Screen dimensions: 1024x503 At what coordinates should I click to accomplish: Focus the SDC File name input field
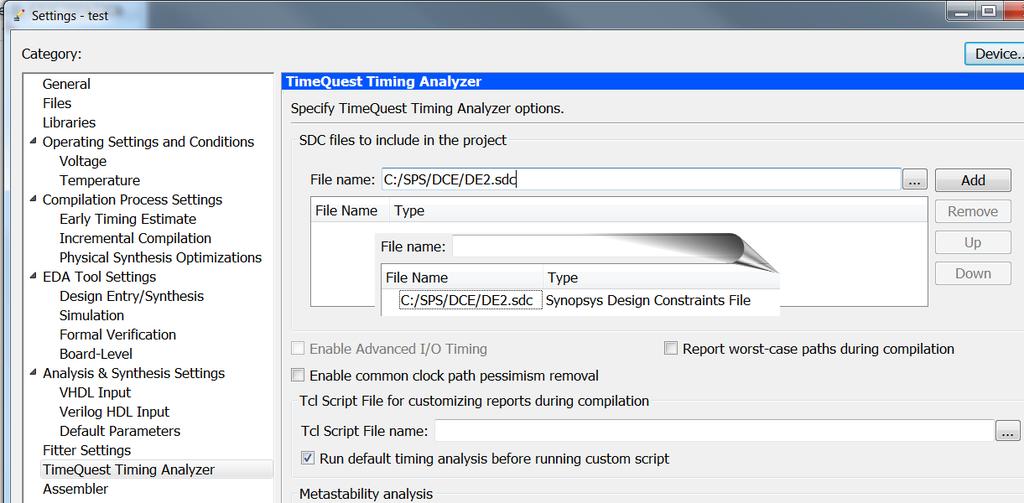point(641,180)
